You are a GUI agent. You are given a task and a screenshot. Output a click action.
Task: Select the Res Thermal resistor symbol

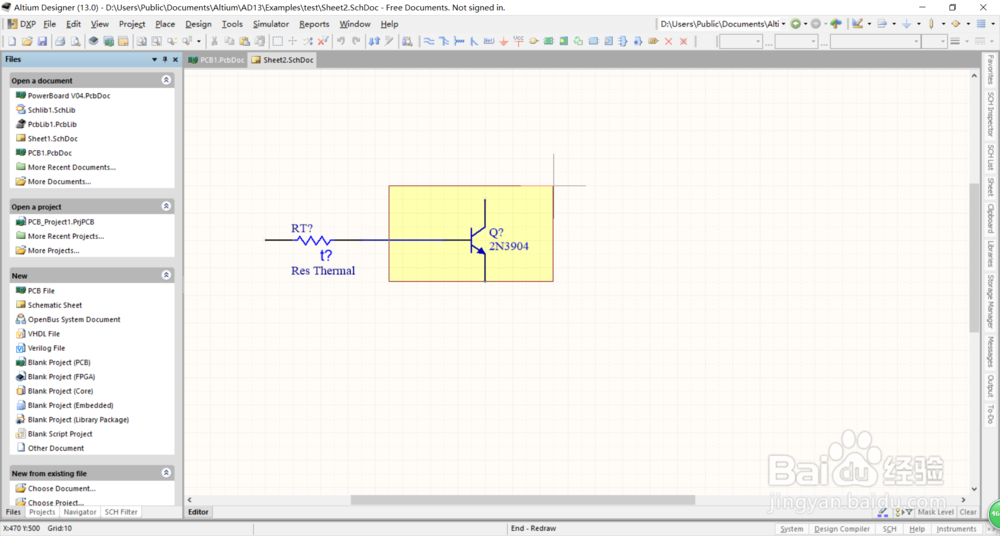pyautogui.click(x=312, y=241)
